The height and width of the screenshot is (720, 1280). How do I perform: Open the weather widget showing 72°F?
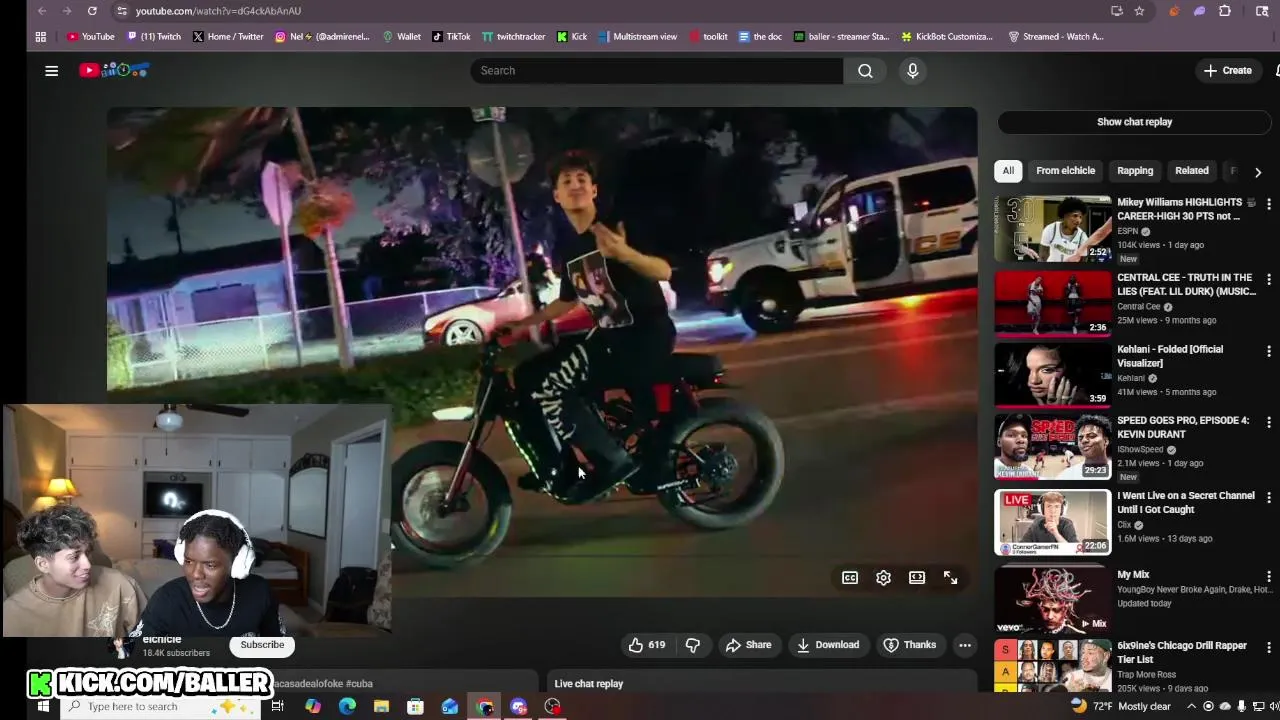1120,707
